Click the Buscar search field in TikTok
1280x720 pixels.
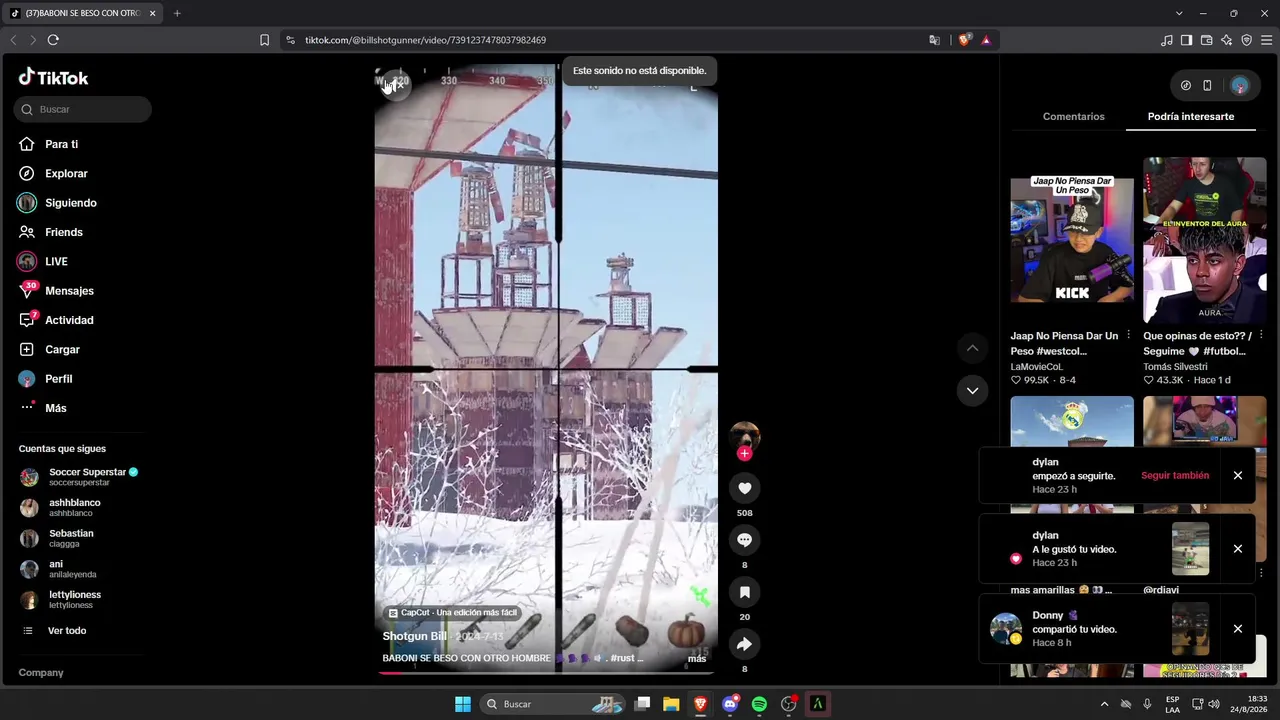pyautogui.click(x=83, y=109)
